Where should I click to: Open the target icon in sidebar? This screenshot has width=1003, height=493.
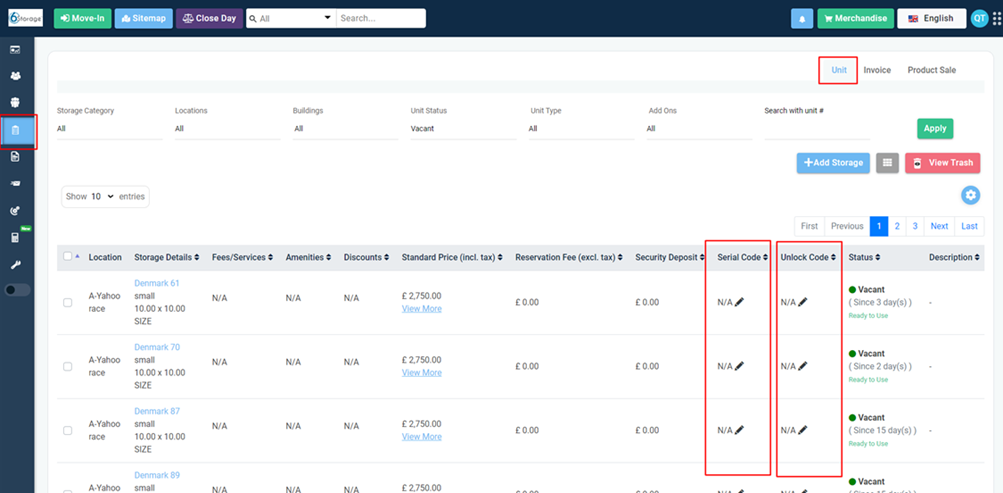point(15,210)
